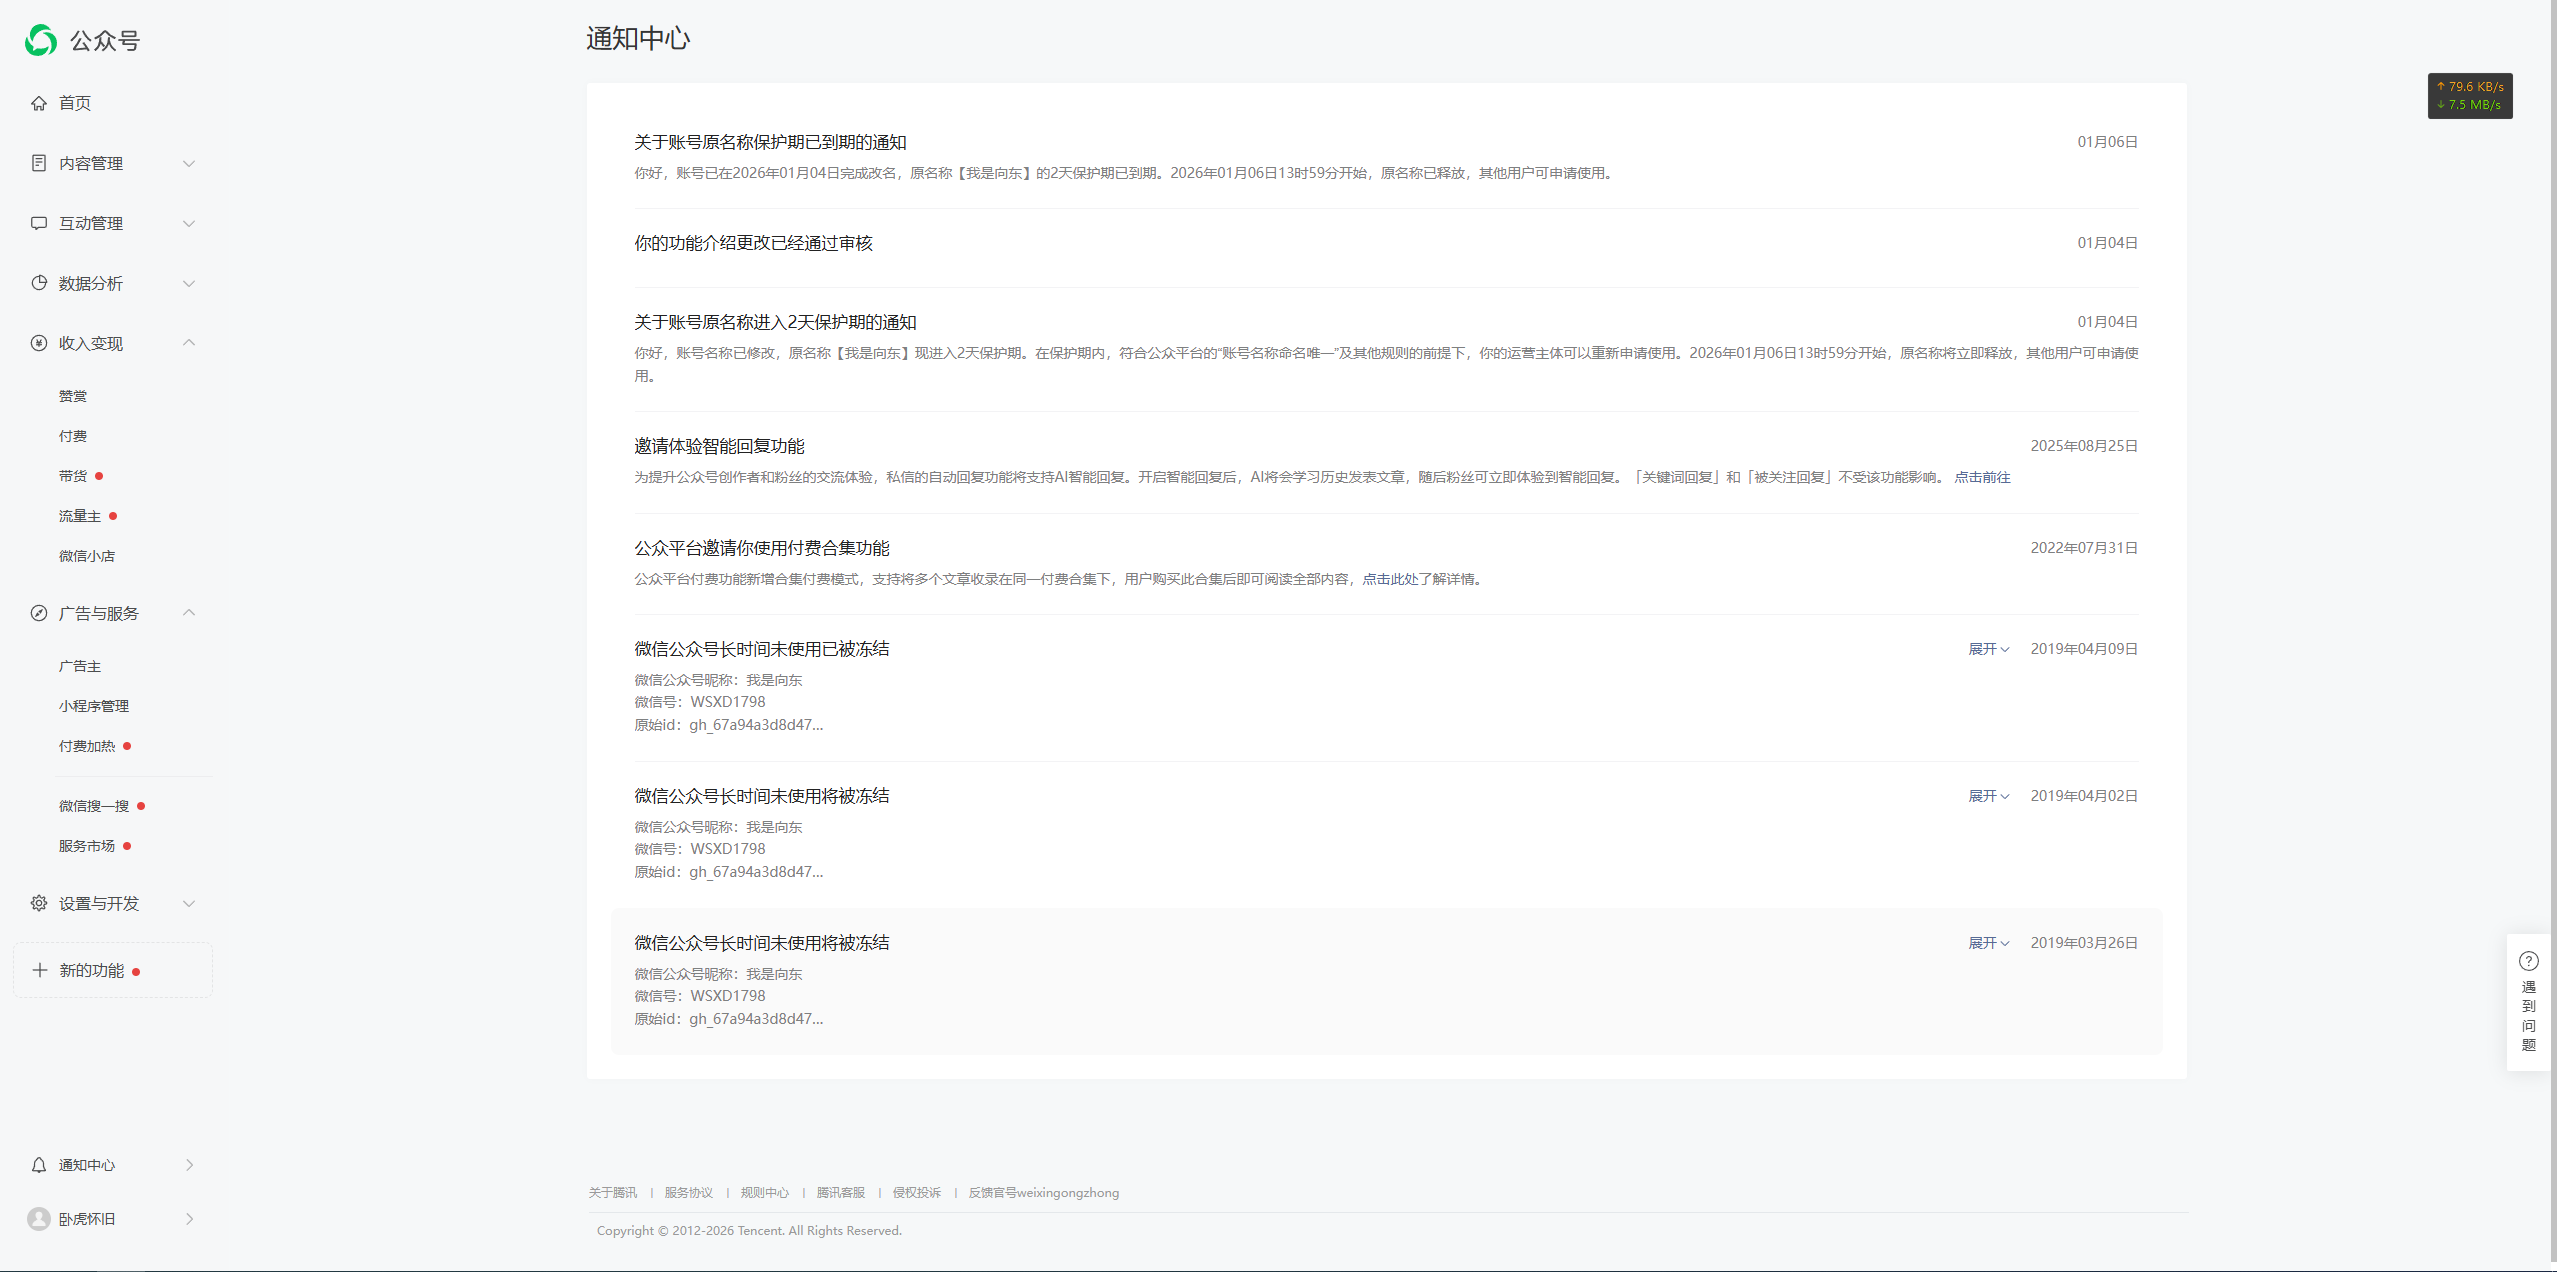
Task: Collapse the 收入变现 section chevron
Action: 189,343
